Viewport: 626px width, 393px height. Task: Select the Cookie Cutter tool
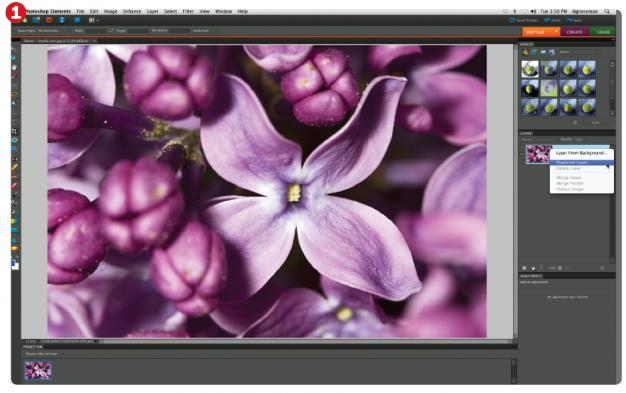click(14, 140)
